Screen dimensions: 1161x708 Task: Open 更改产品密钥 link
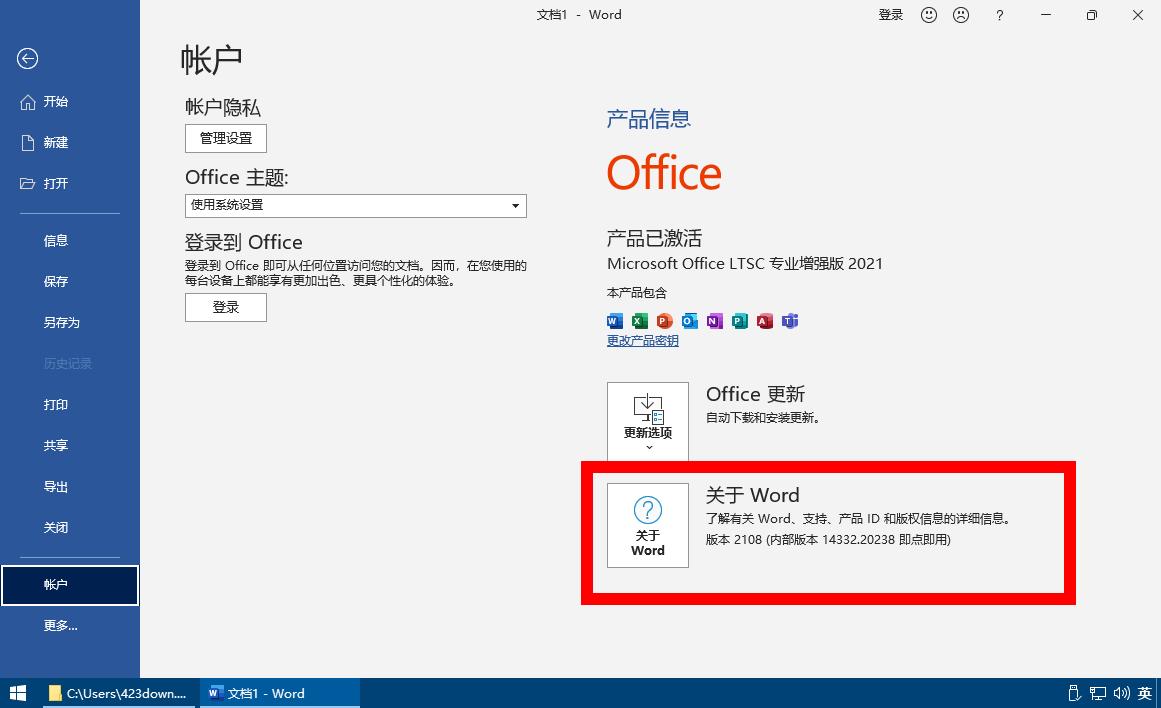tap(641, 340)
